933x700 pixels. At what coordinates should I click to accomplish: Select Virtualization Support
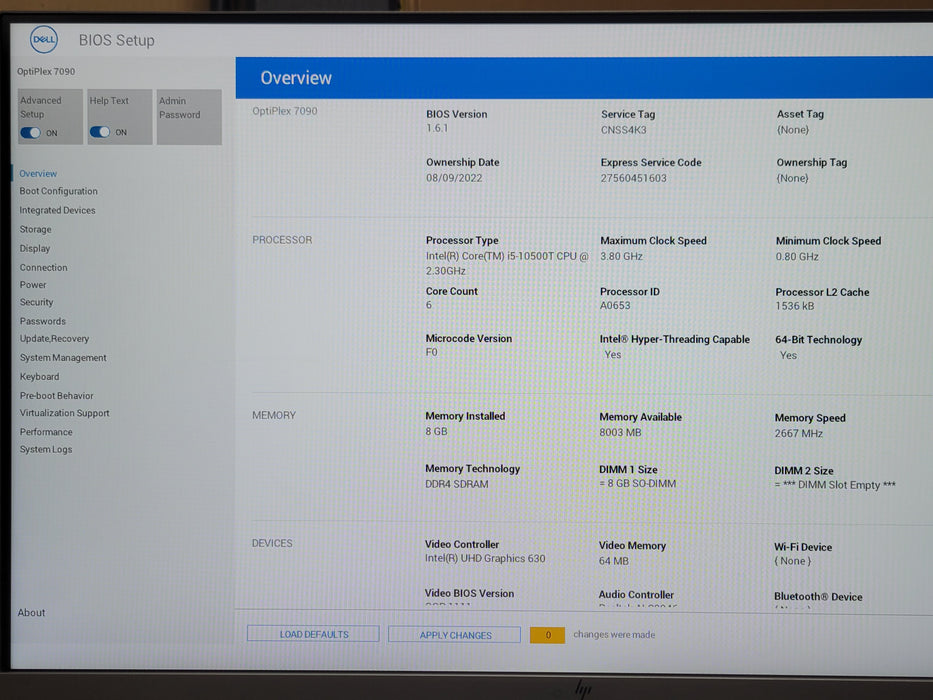(64, 413)
